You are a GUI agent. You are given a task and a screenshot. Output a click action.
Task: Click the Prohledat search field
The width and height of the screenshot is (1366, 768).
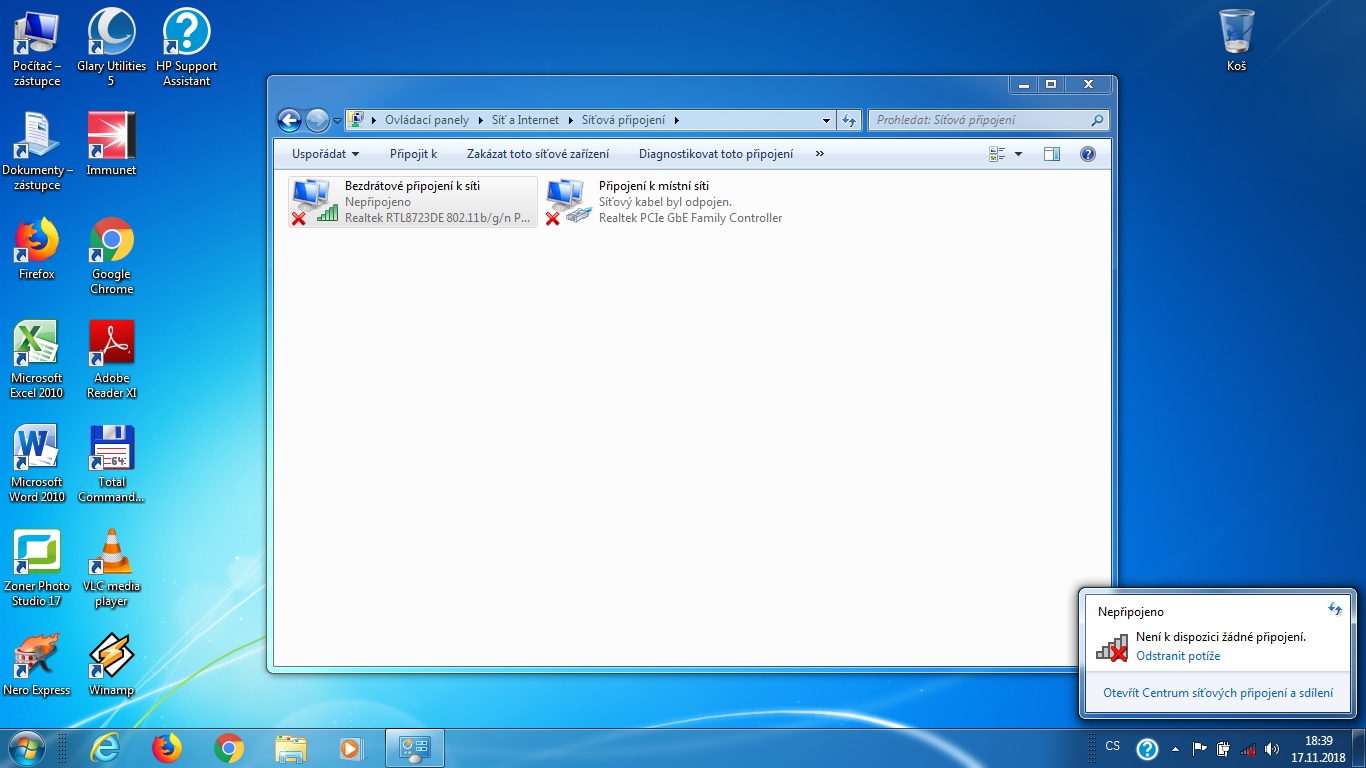[980, 120]
